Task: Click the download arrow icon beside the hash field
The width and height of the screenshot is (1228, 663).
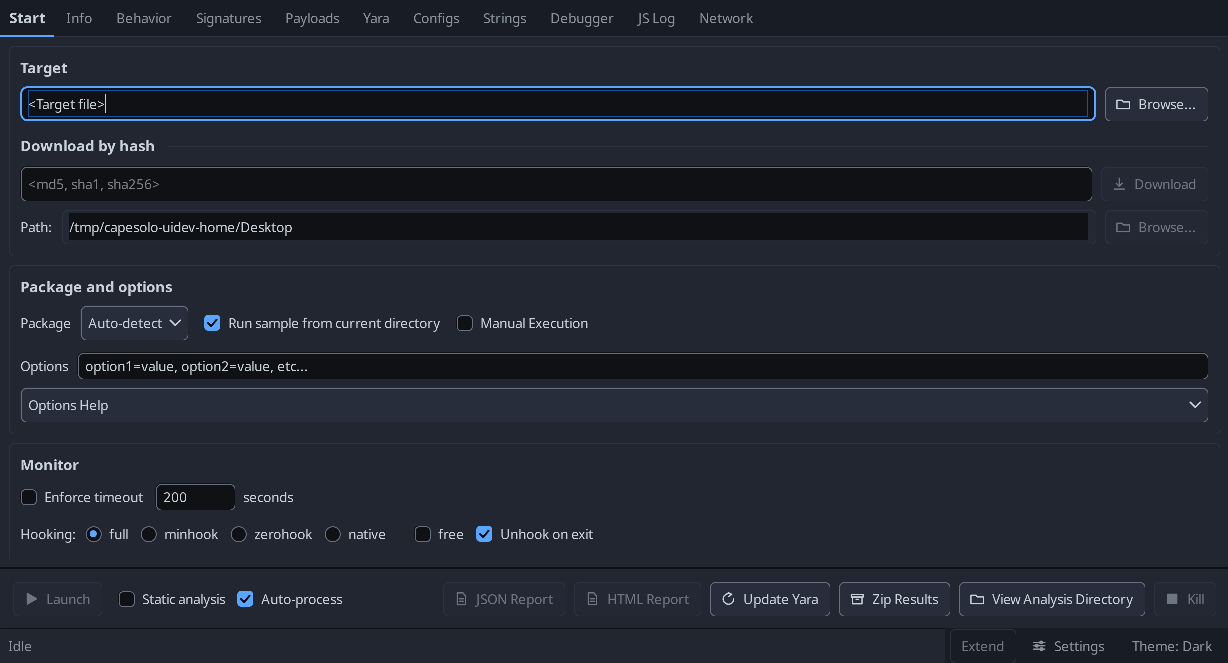Action: click(1119, 184)
